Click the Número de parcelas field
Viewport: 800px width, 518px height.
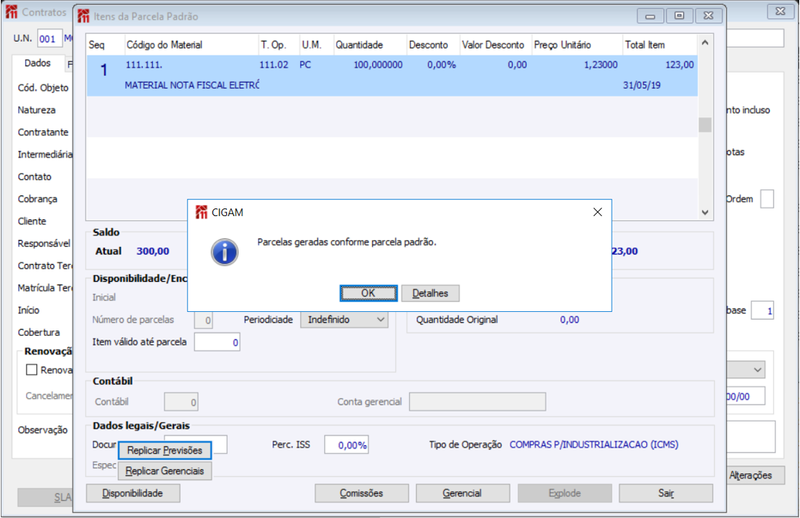[x=203, y=320]
